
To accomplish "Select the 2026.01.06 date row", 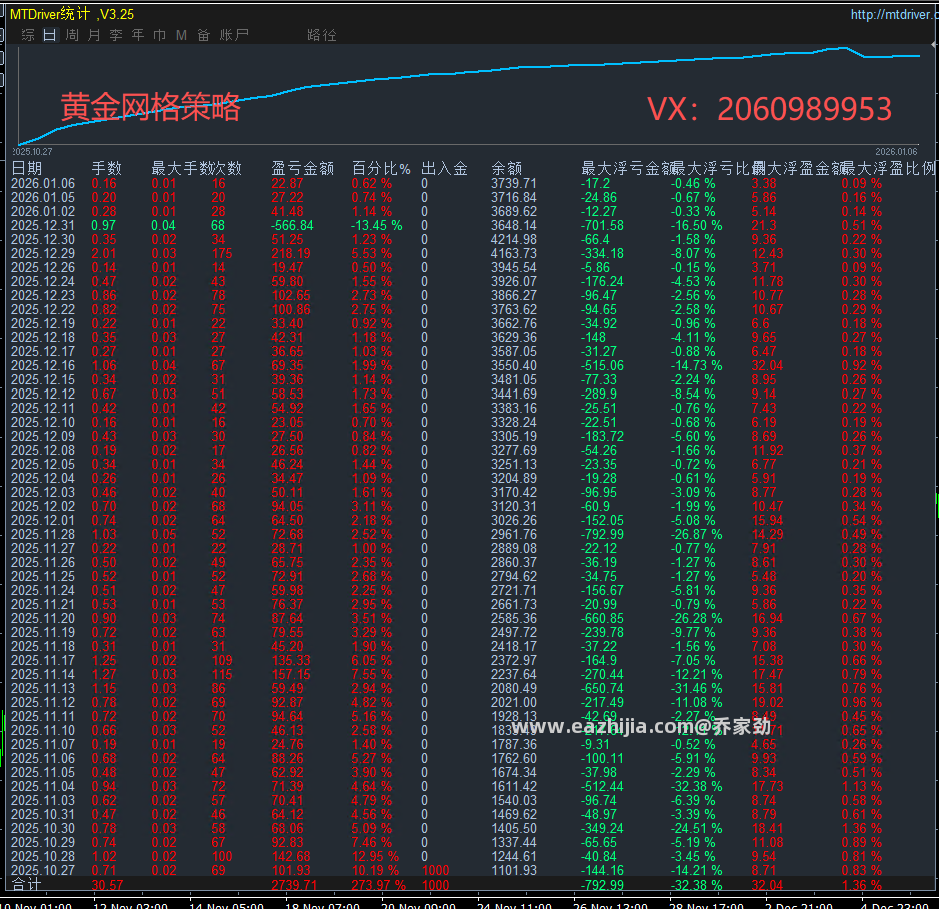I will coord(43,183).
